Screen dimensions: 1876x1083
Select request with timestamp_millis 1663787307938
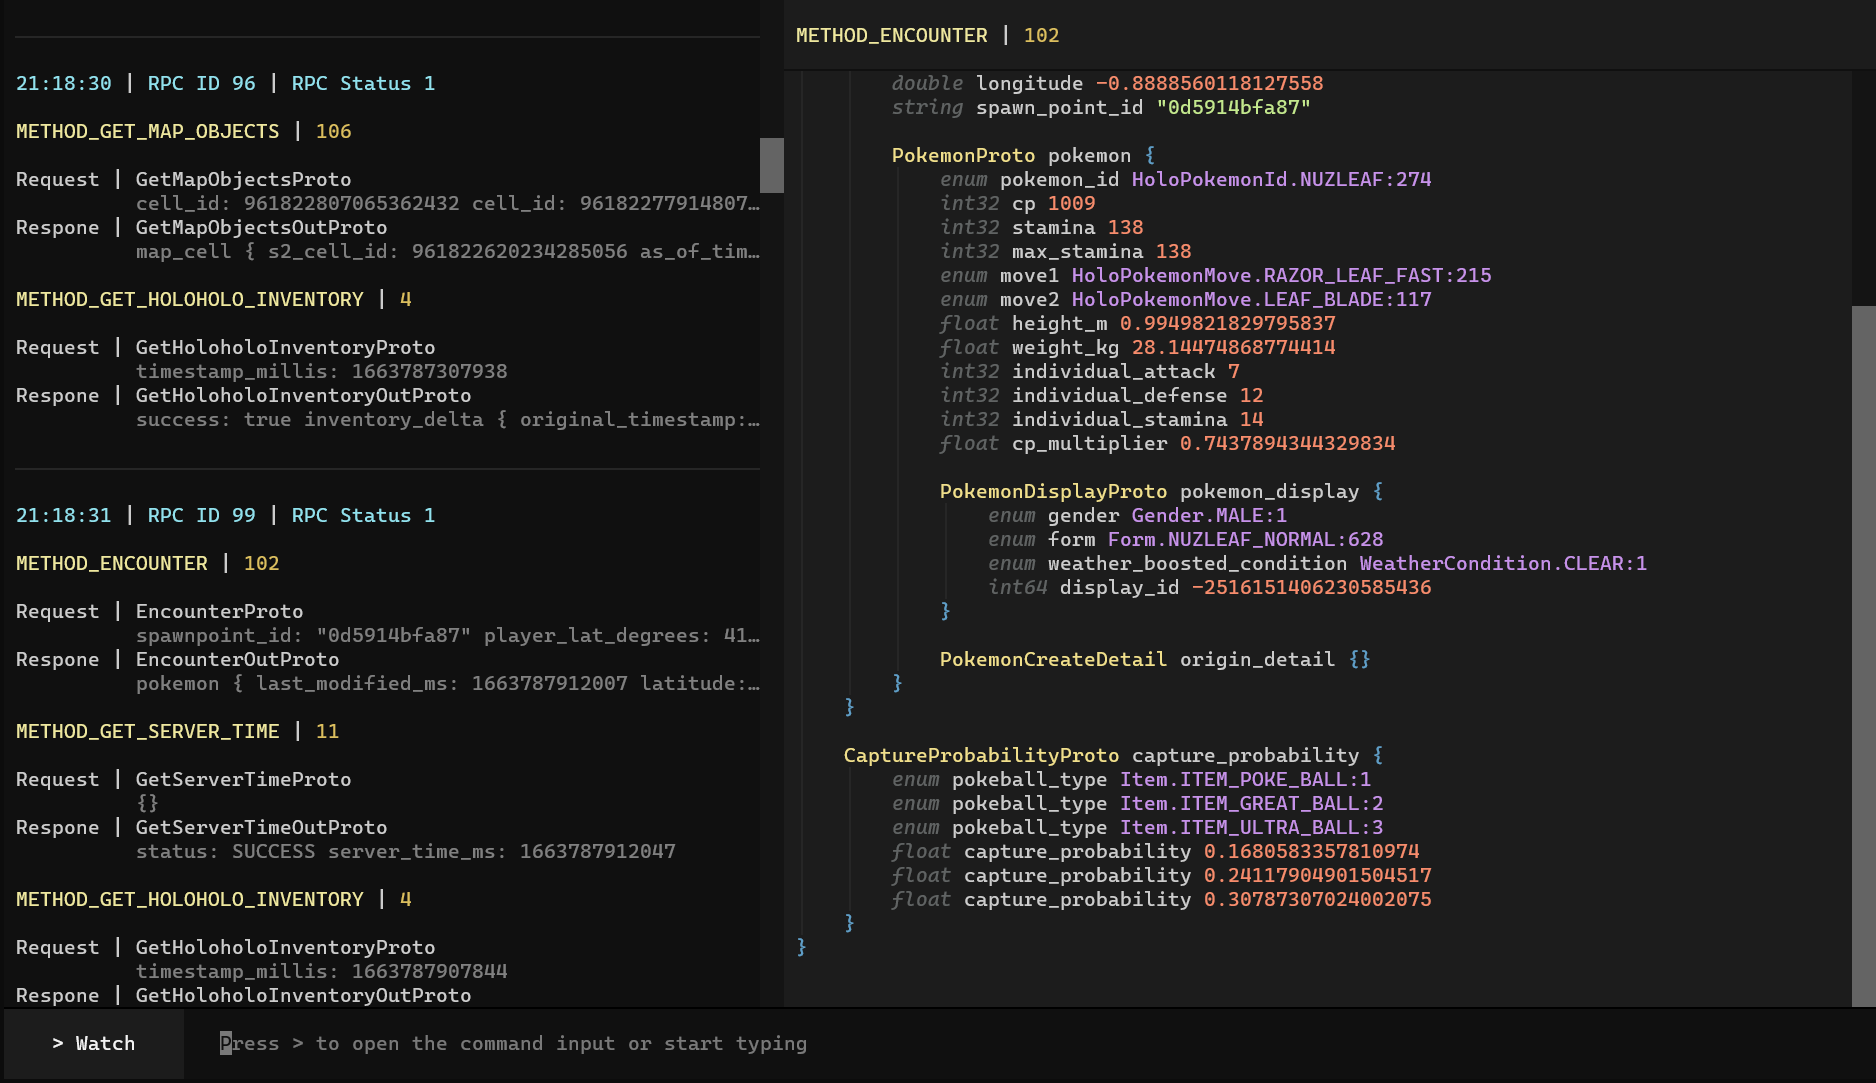pyautogui.click(x=388, y=359)
